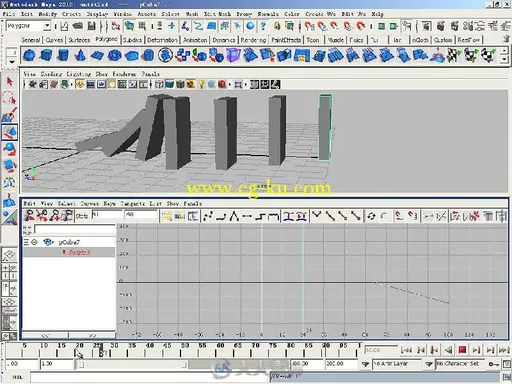
Task: Create a polygon cone from shelf
Action: pos(80,55)
